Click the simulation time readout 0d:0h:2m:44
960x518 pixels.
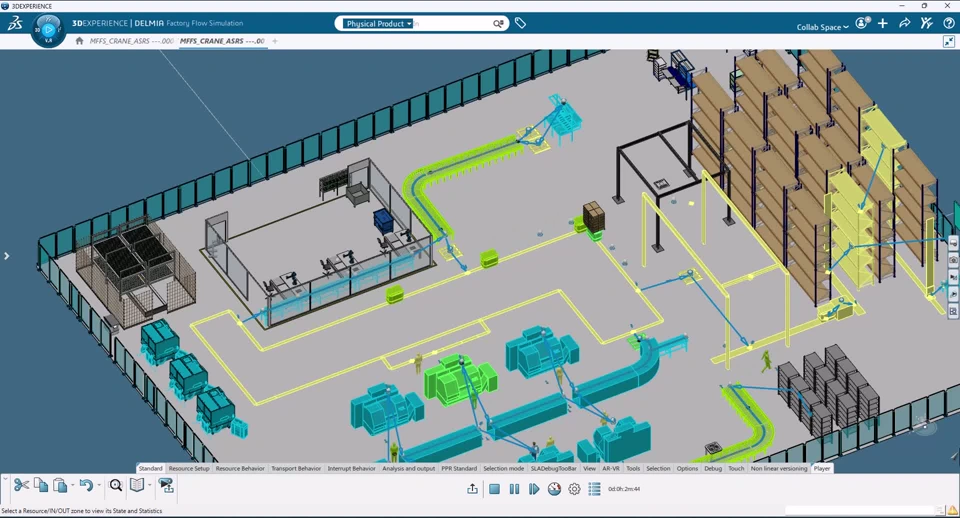[624, 489]
